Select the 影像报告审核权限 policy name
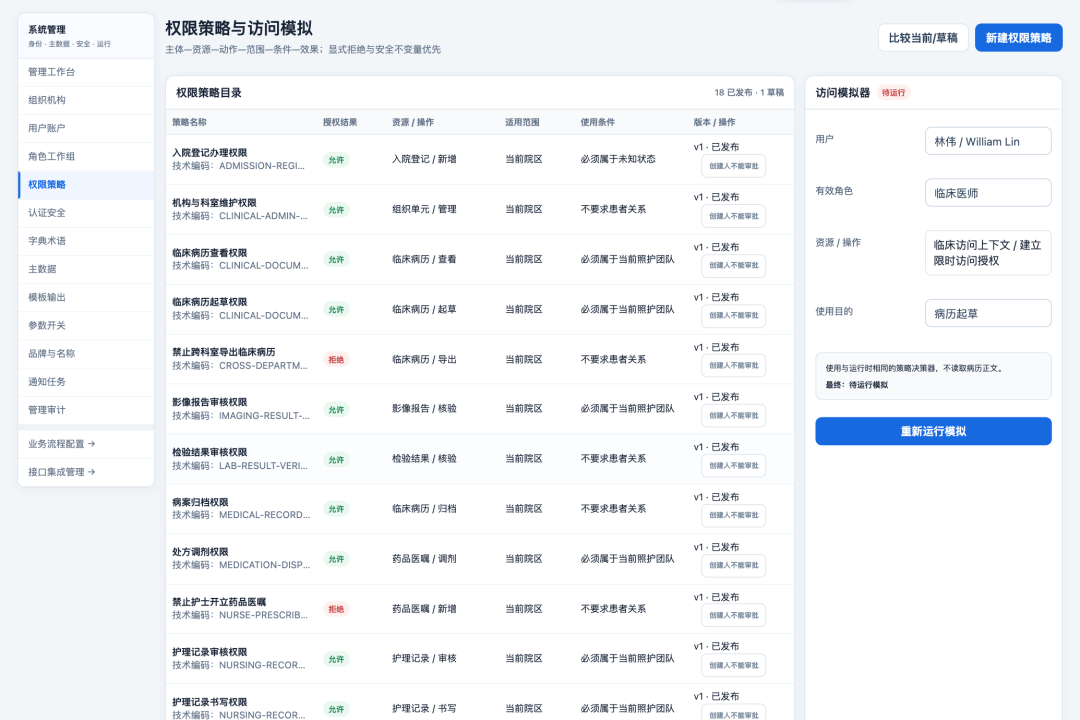 (209, 402)
